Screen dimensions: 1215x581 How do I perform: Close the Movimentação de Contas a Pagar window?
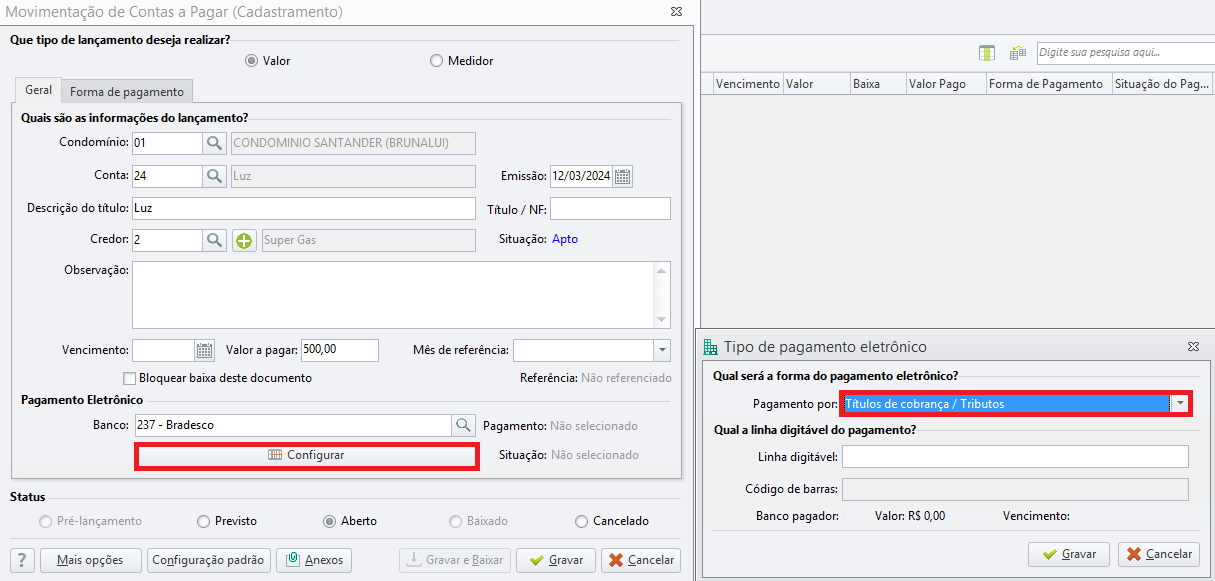point(678,12)
